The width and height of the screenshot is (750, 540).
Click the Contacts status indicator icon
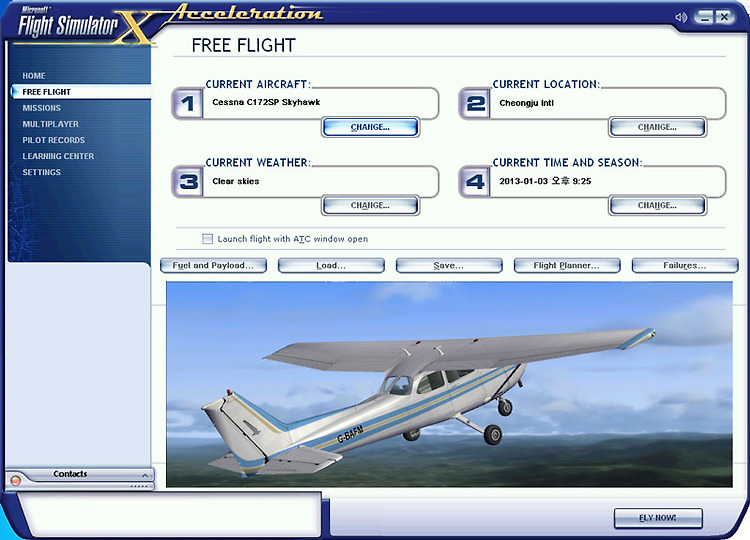[x=15, y=480]
